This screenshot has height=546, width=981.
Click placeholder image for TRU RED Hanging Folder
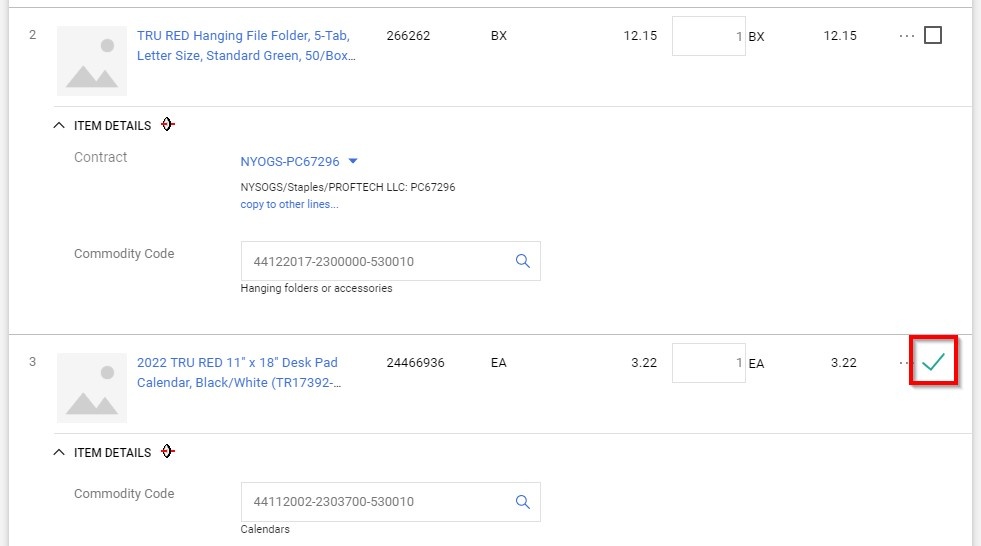pos(92,61)
